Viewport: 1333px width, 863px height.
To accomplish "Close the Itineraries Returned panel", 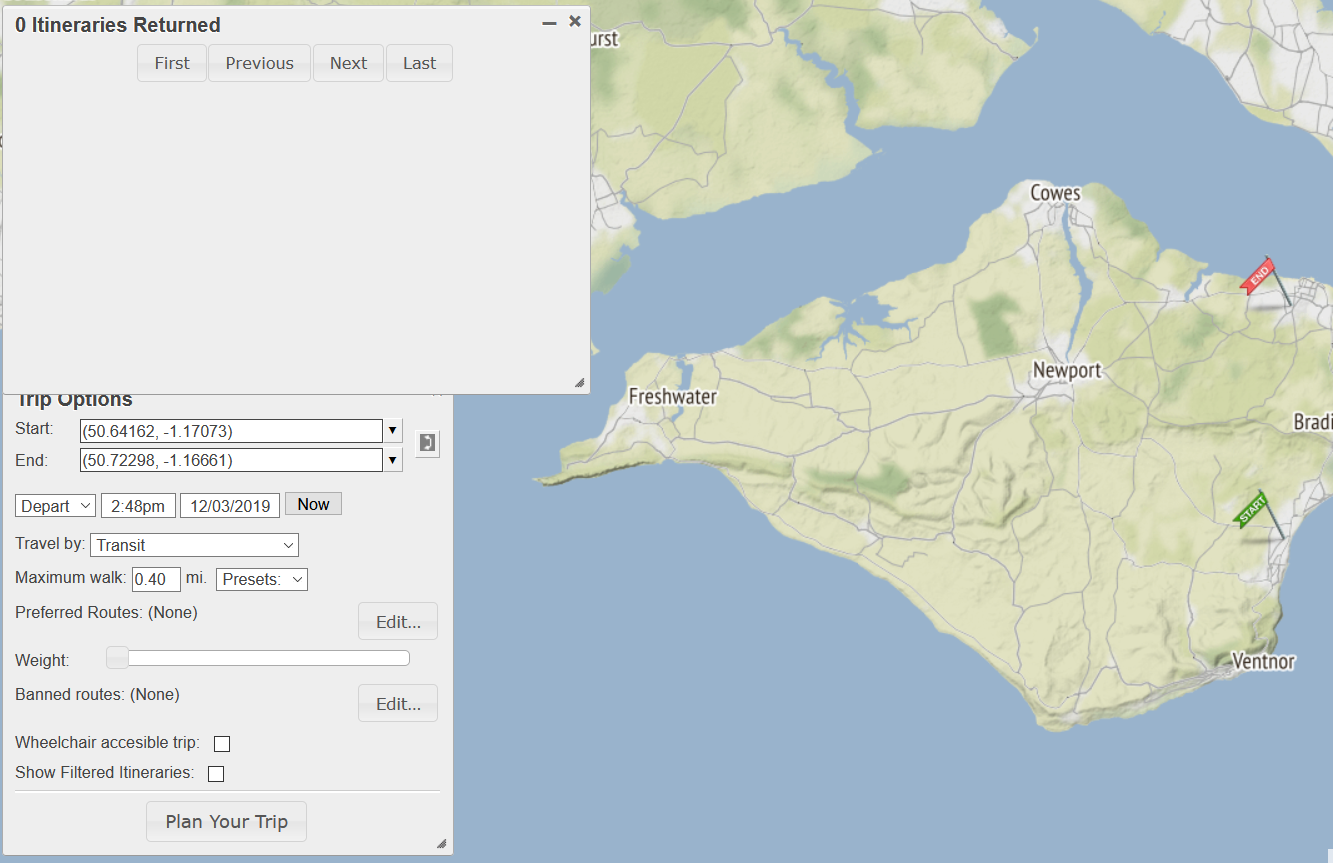I will 575,21.
